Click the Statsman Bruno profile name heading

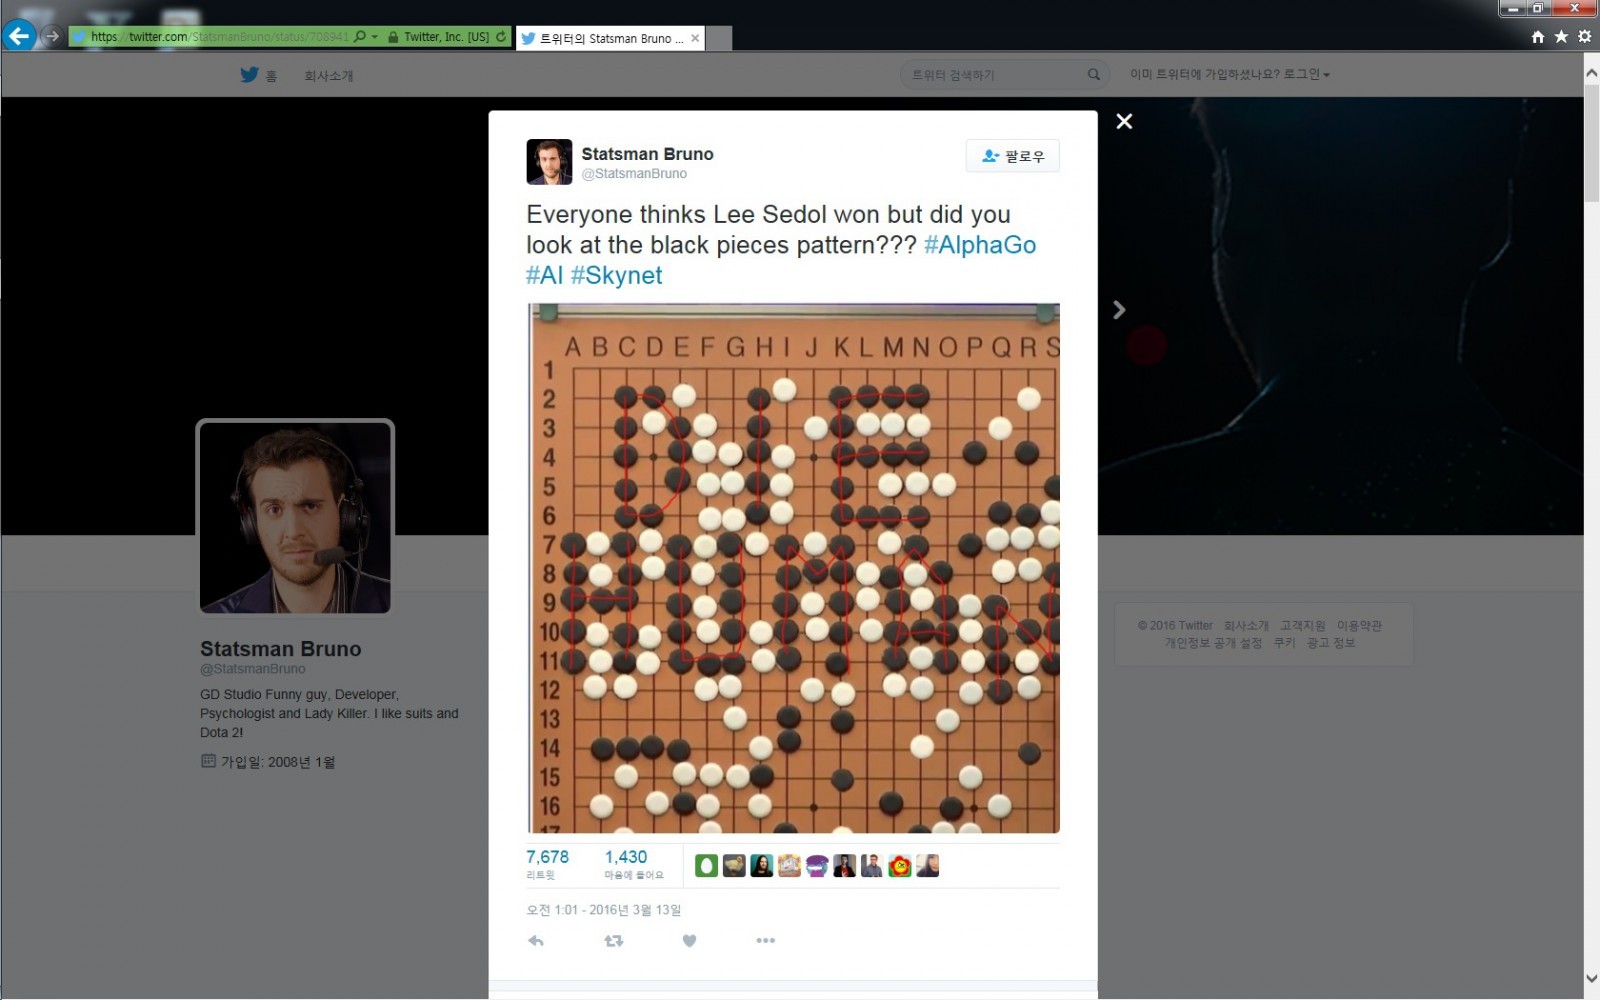(x=280, y=649)
